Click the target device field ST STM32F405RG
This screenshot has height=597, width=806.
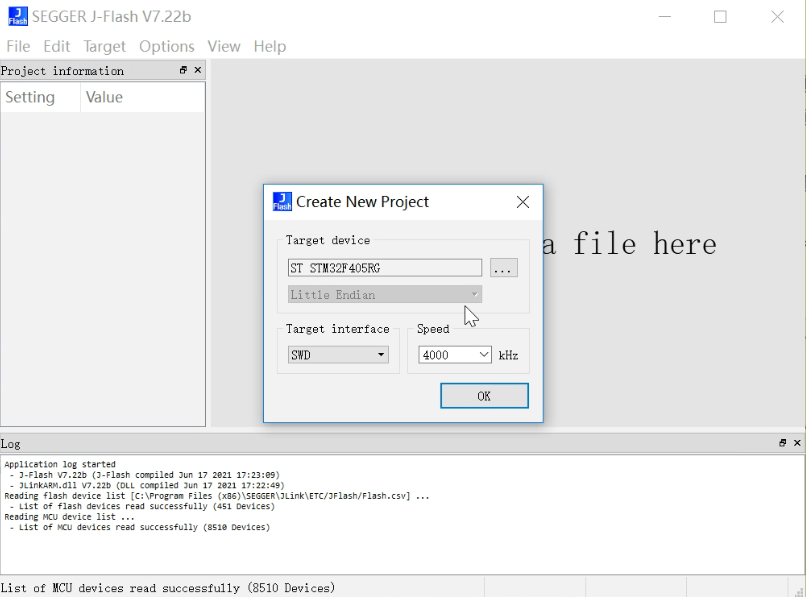click(384, 268)
